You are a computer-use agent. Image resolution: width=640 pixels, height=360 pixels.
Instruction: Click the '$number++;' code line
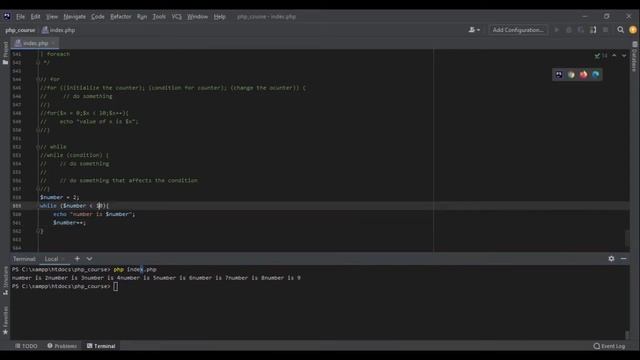[x=69, y=222]
